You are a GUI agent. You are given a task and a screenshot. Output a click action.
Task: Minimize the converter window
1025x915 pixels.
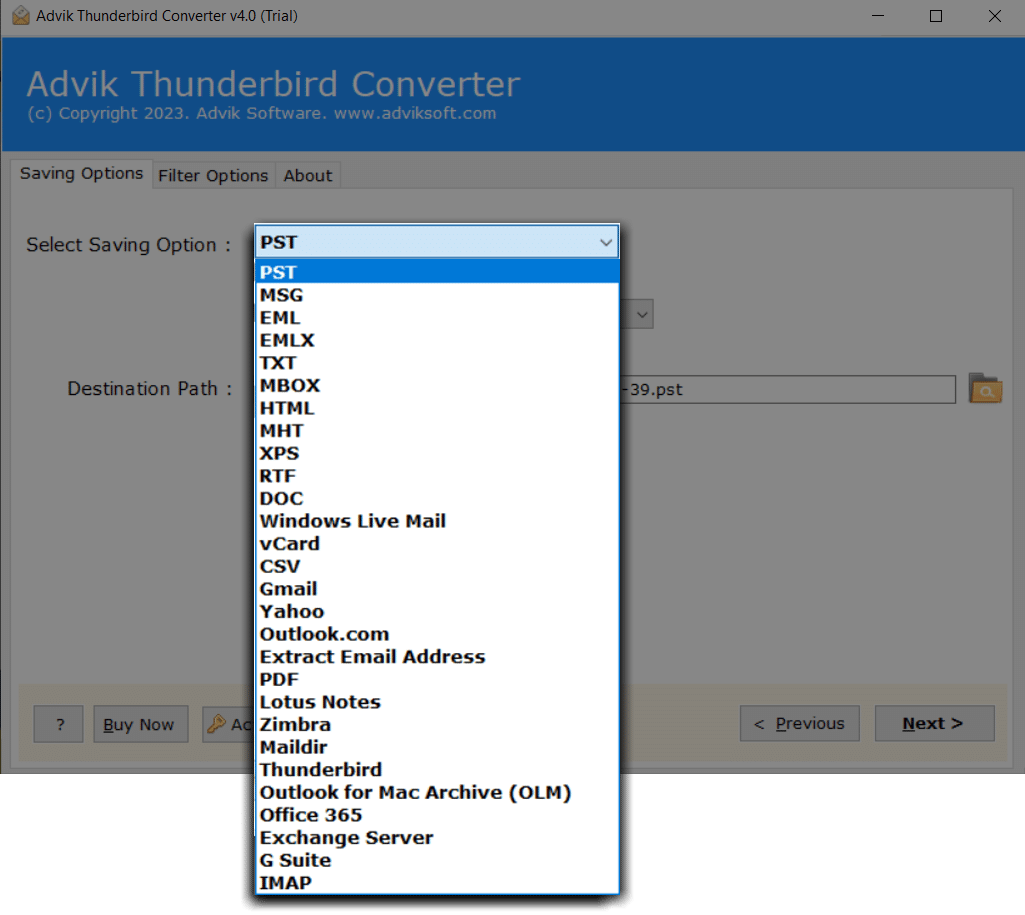[x=878, y=16]
